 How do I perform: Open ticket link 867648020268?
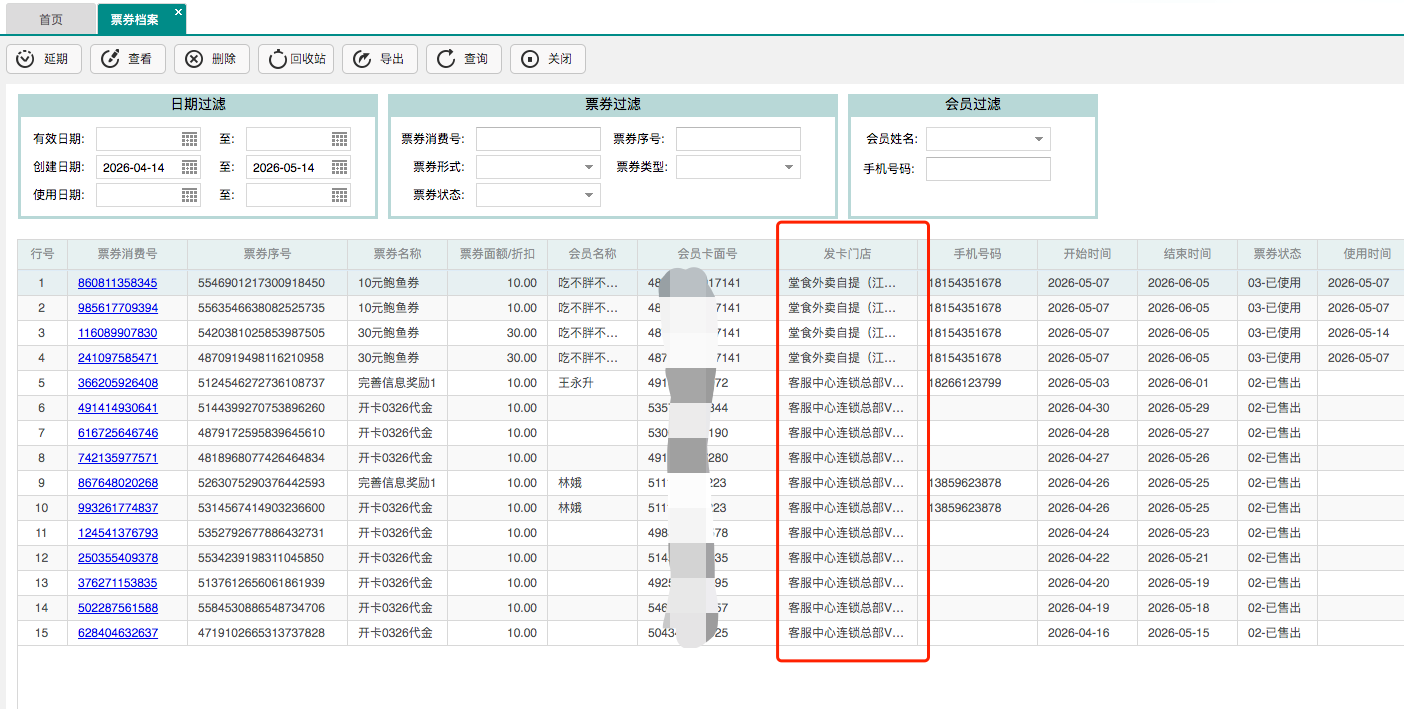tap(118, 483)
